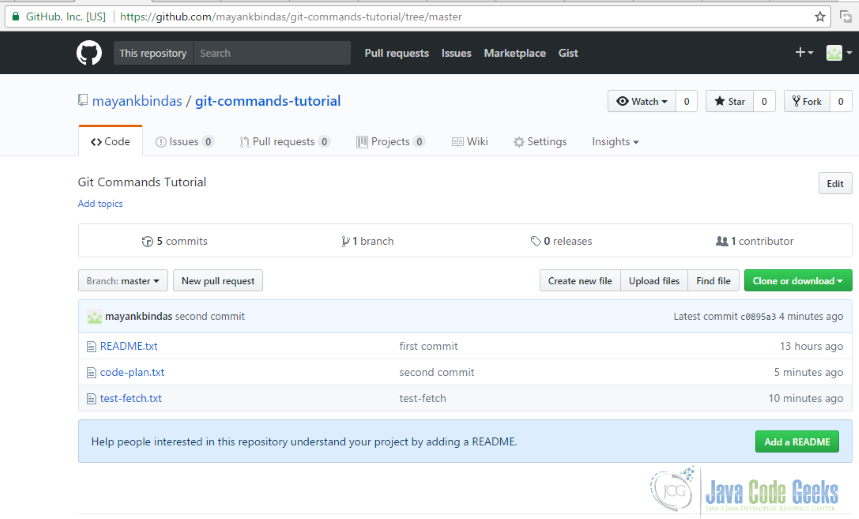Image resolution: width=859 pixels, height=519 pixels.
Task: Open the Watch dropdown
Action: tap(642, 101)
